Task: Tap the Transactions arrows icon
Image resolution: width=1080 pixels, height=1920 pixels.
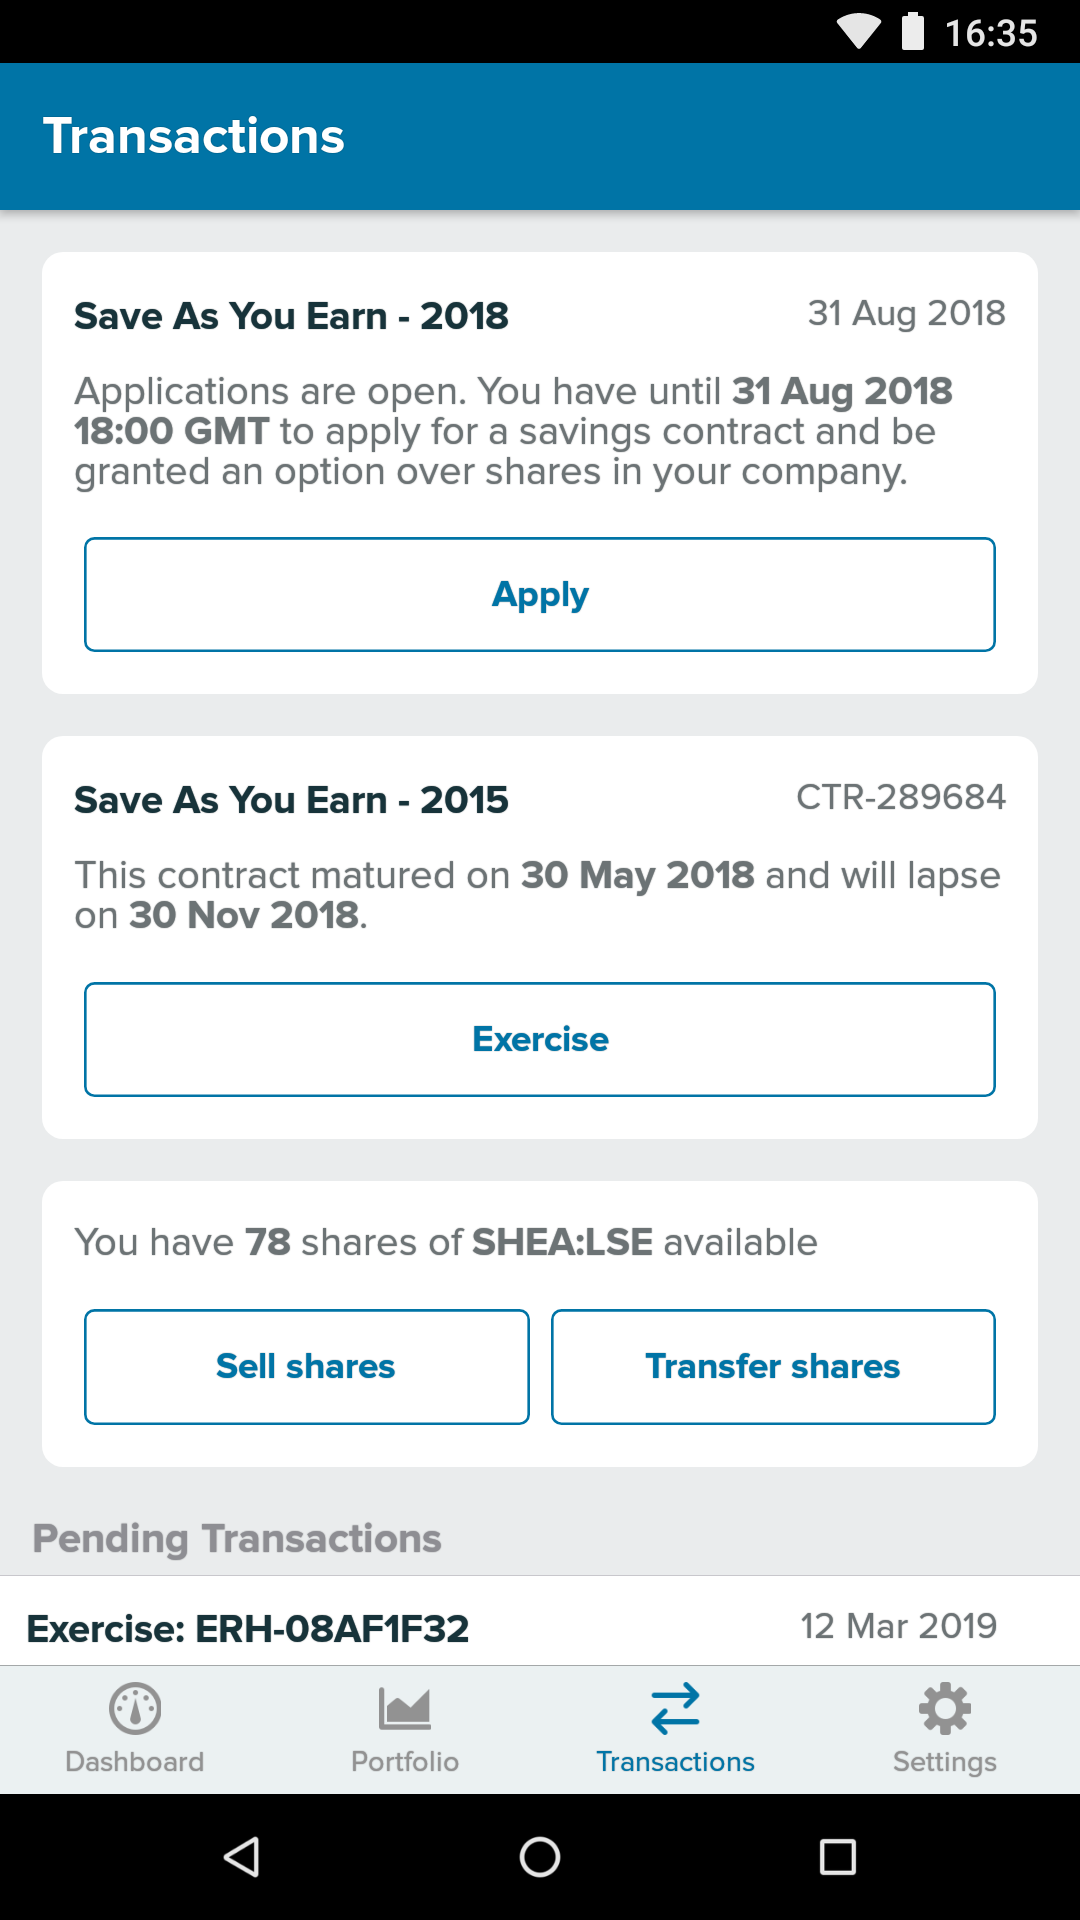Action: [x=675, y=1708]
